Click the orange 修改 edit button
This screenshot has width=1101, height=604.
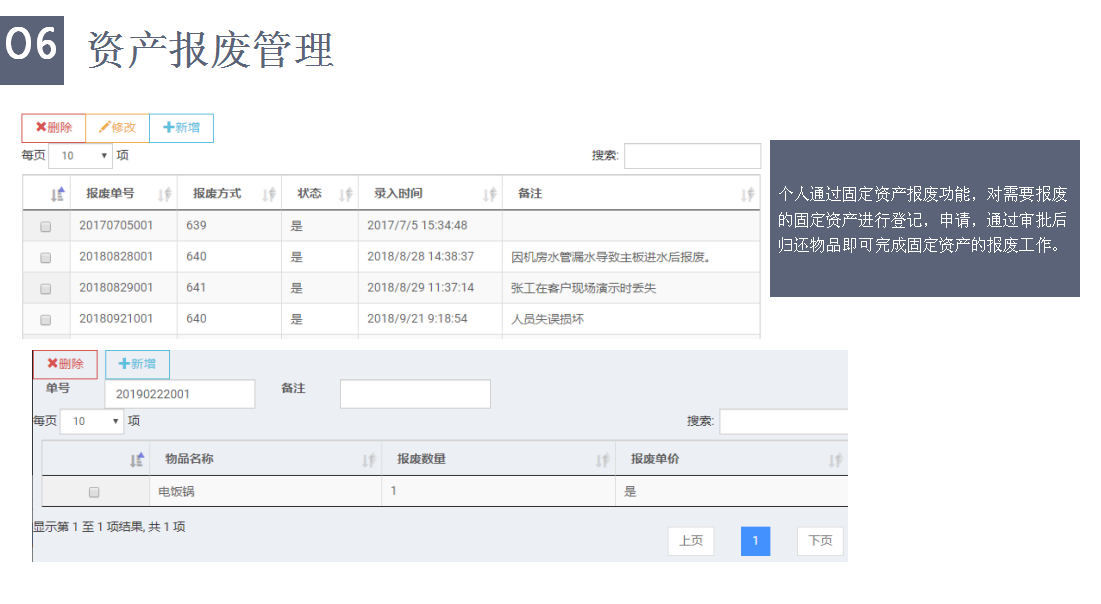(x=117, y=128)
